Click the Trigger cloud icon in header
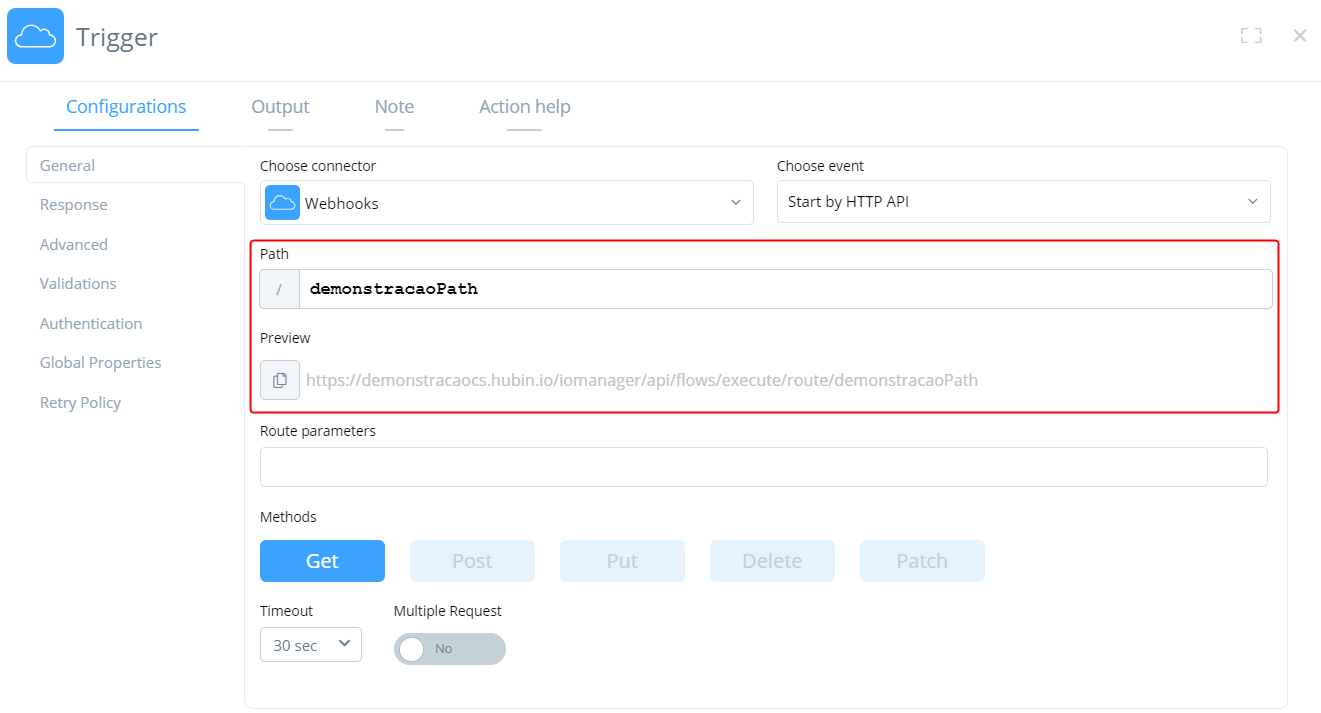 click(34, 35)
